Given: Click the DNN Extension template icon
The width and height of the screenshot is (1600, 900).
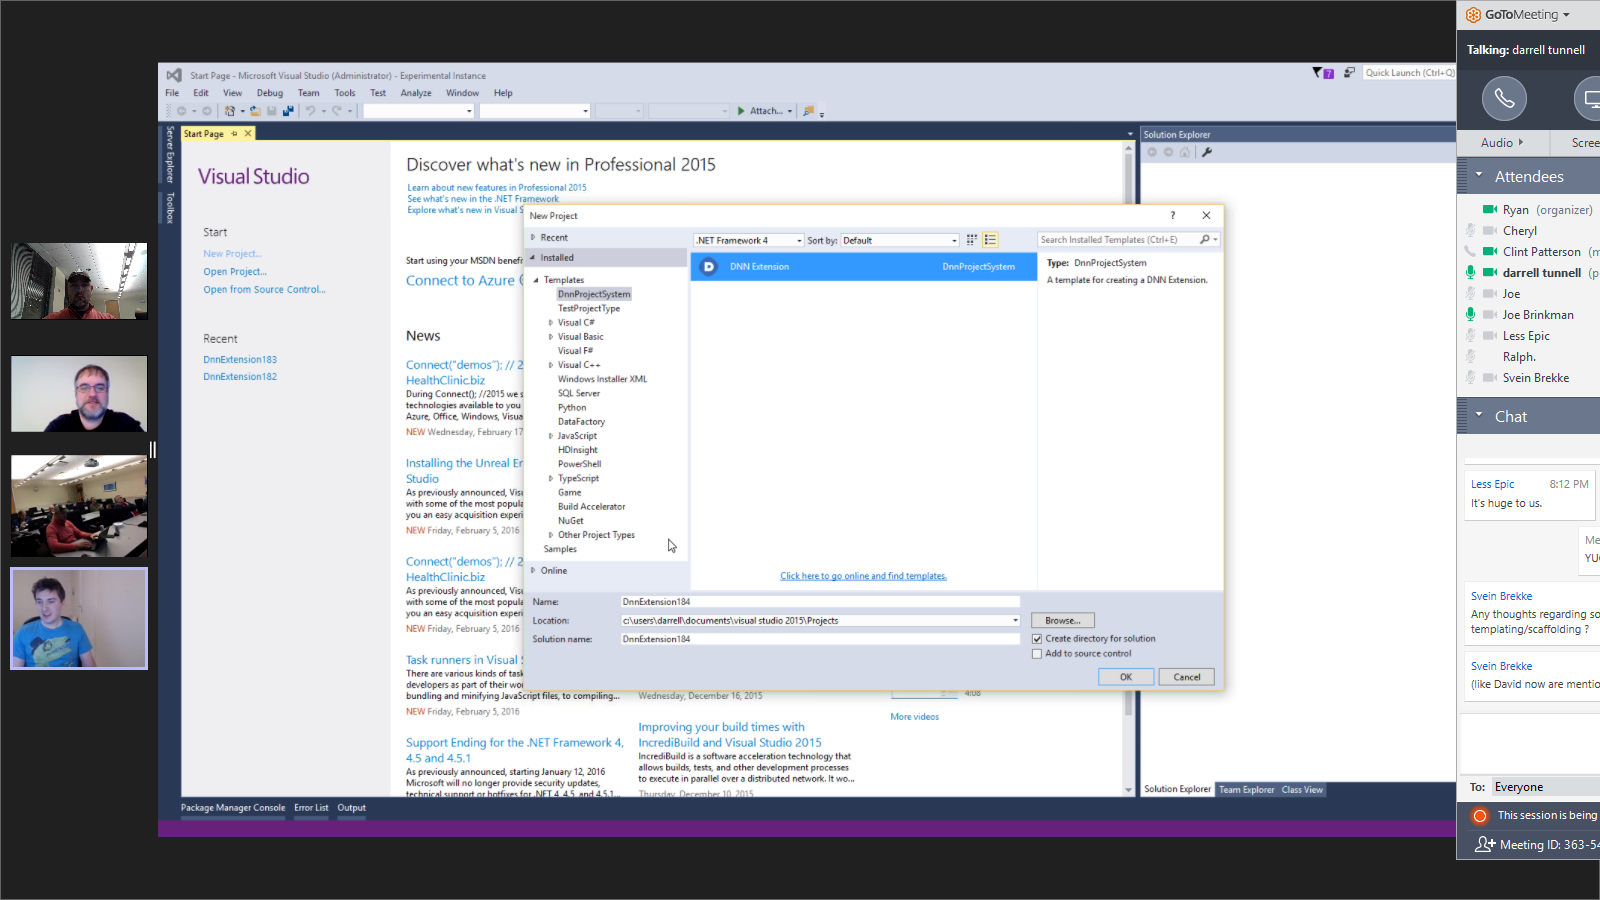Looking at the screenshot, I should coord(709,267).
